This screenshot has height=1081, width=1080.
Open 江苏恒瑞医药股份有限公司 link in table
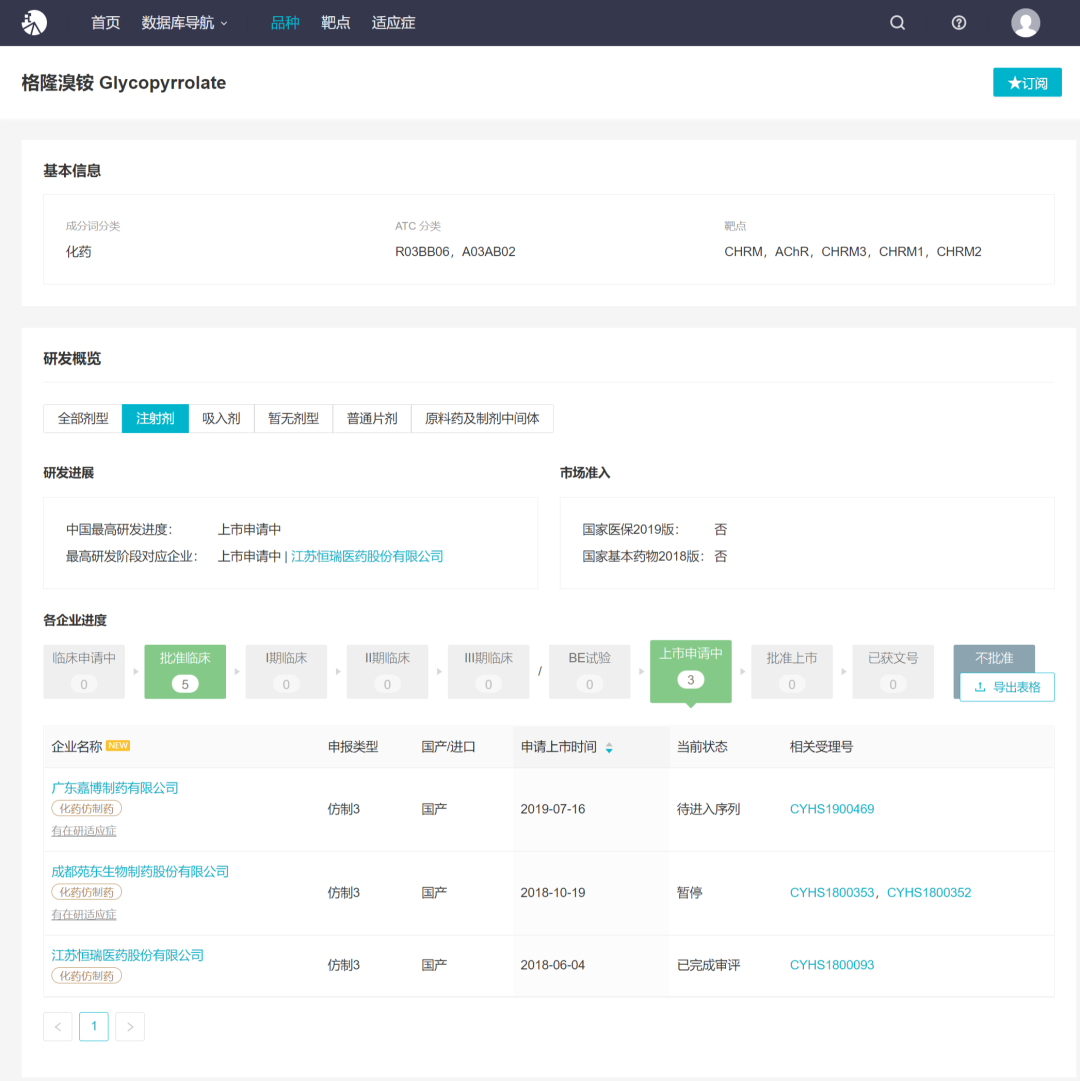coord(128,955)
